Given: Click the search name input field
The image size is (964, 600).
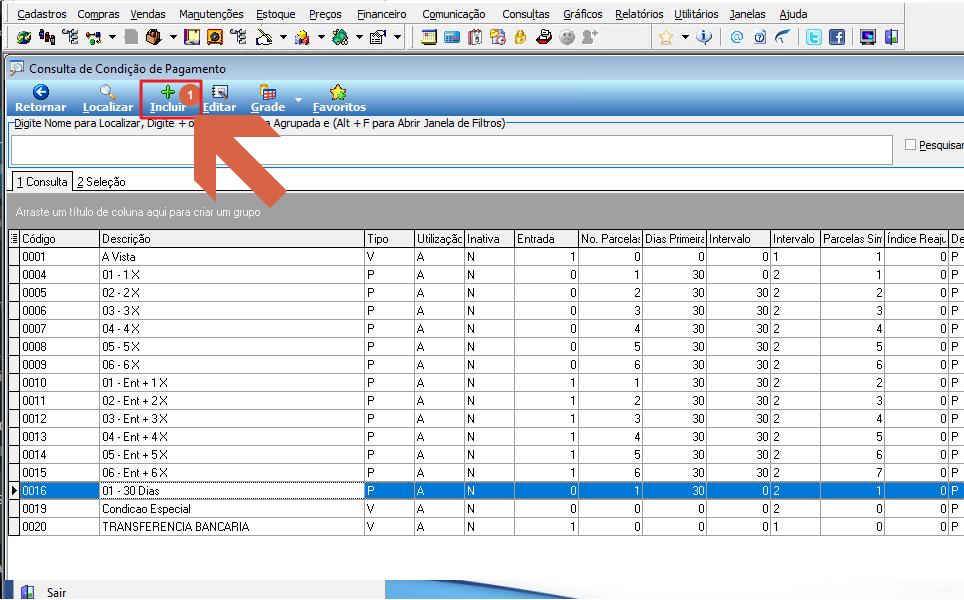Looking at the screenshot, I should (452, 150).
